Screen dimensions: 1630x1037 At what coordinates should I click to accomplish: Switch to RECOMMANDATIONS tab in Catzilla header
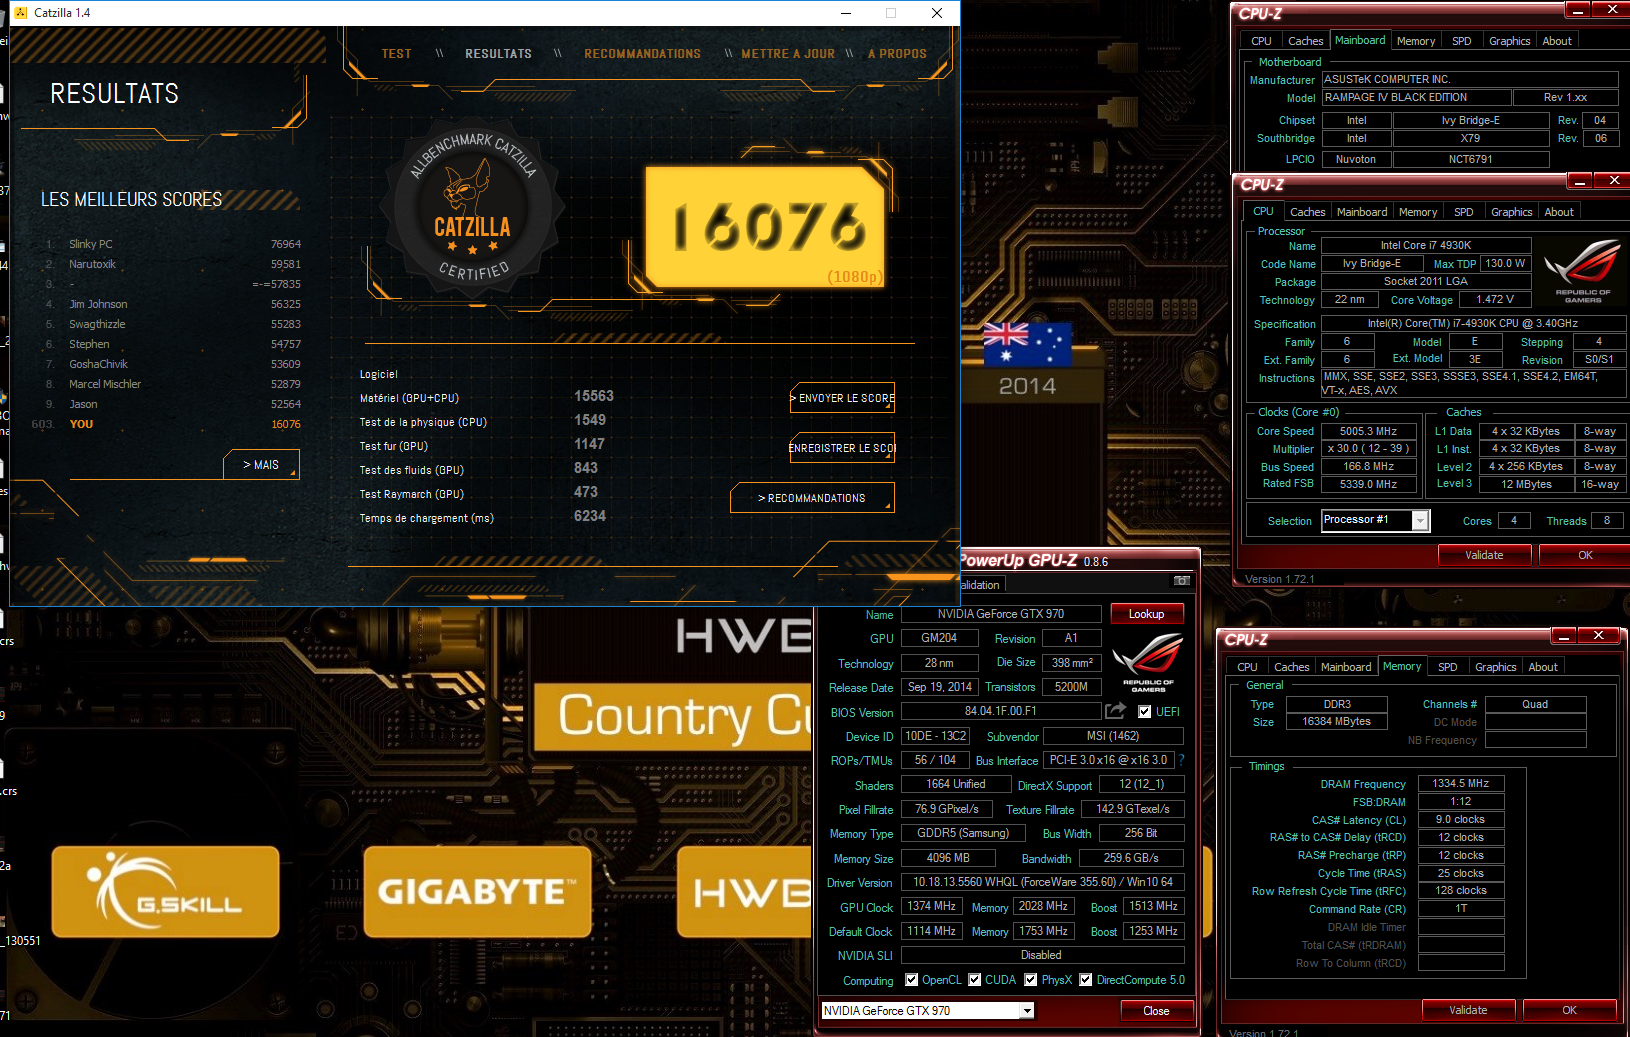coord(642,54)
